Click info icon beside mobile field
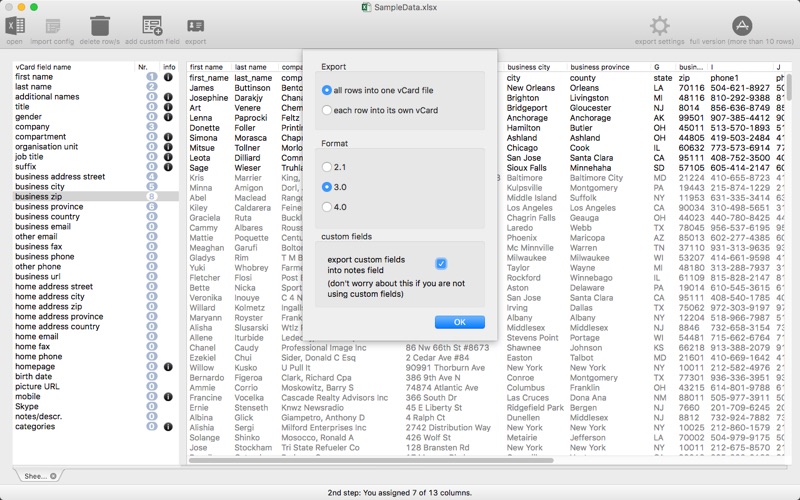This screenshot has width=800, height=500. 168,397
